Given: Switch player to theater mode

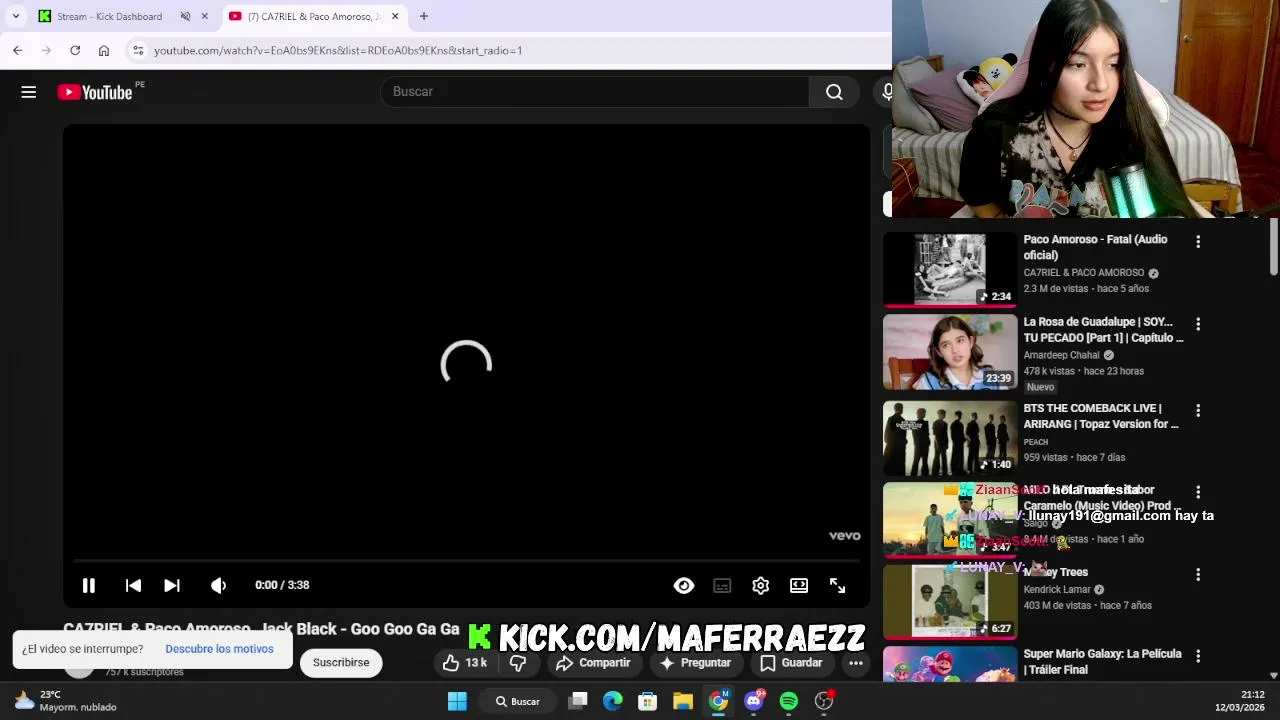Looking at the screenshot, I should (799, 586).
